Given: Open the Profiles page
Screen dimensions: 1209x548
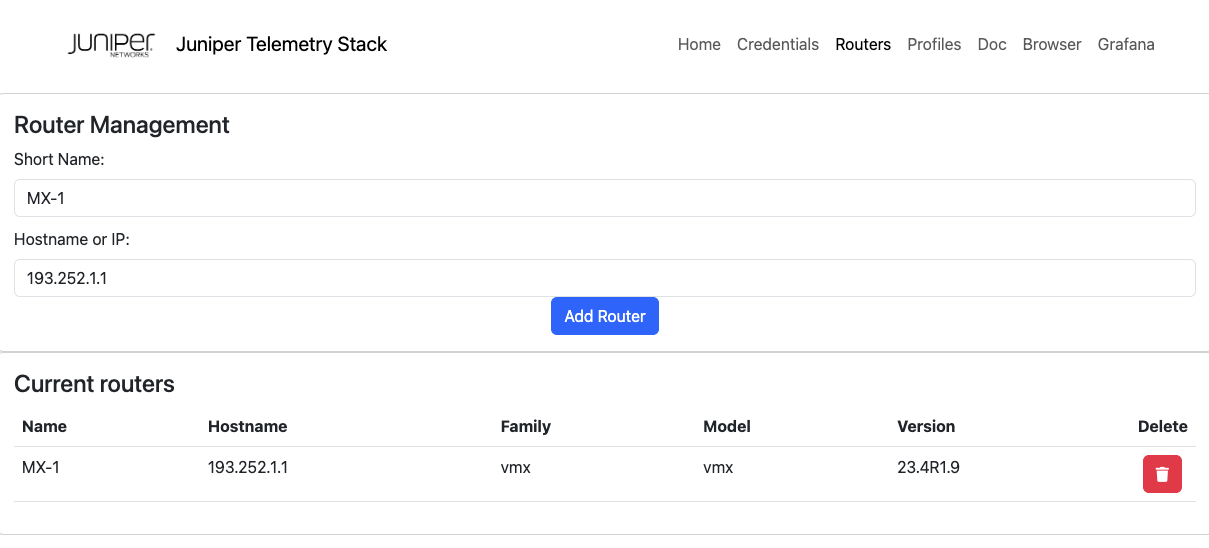Looking at the screenshot, I should [x=934, y=45].
